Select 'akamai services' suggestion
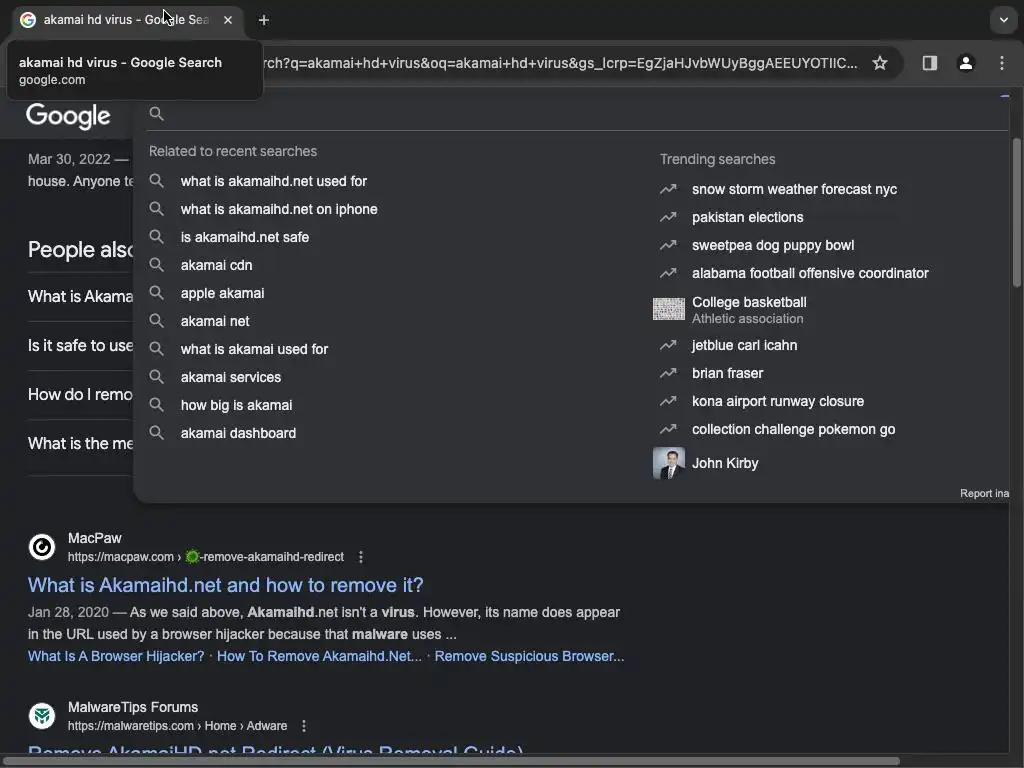Viewport: 1024px width, 768px height. pos(231,377)
